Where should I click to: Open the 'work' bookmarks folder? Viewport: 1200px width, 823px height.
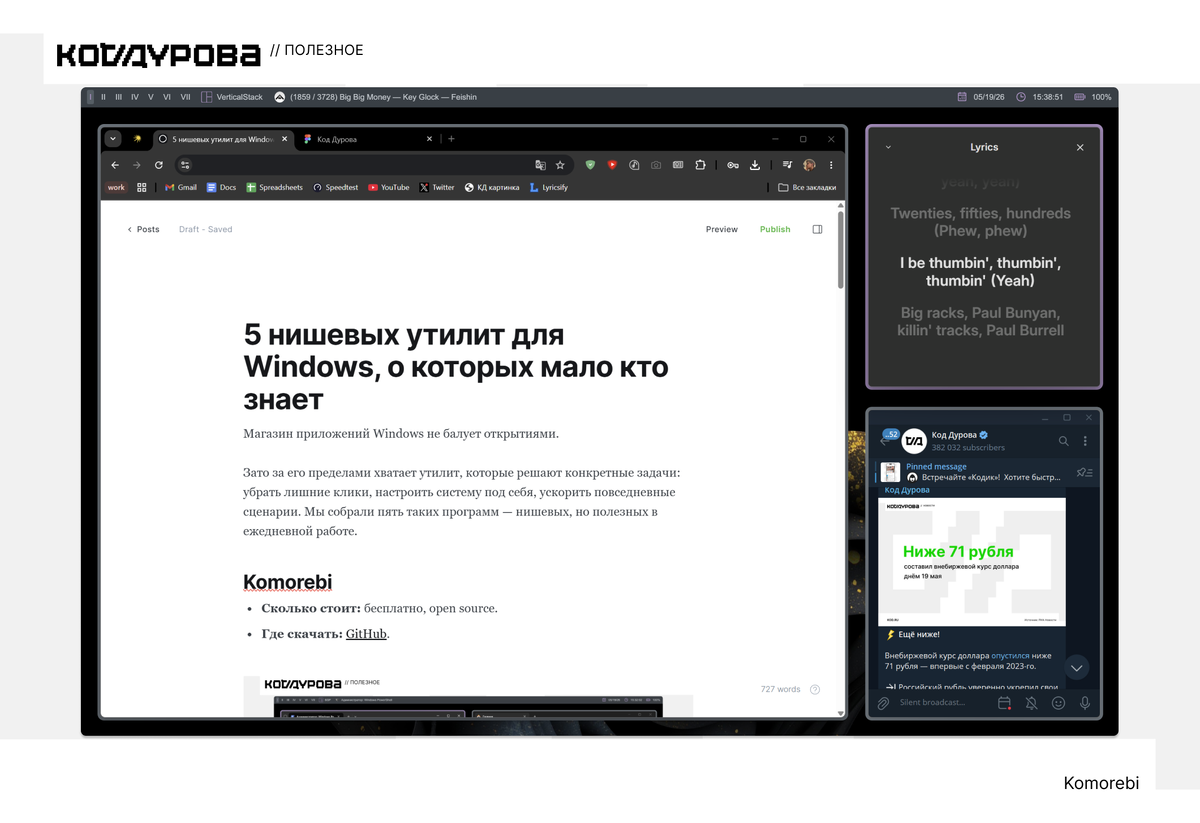(117, 187)
